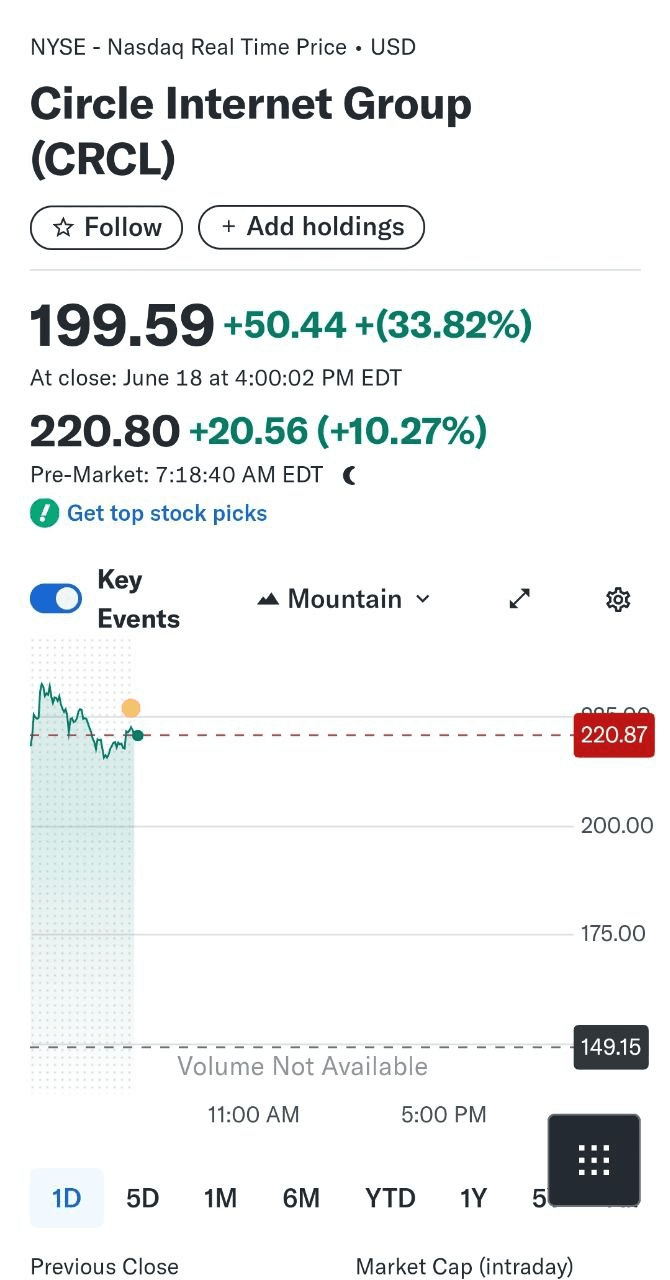
Task: Switch to YTD chart range
Action: tap(390, 1198)
